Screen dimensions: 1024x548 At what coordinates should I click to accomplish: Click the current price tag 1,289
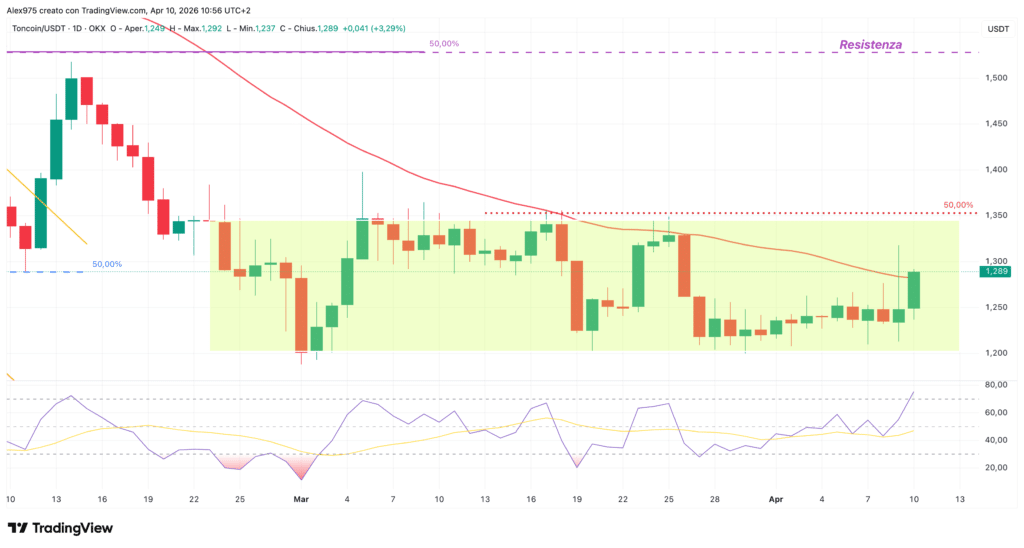(x=995, y=272)
